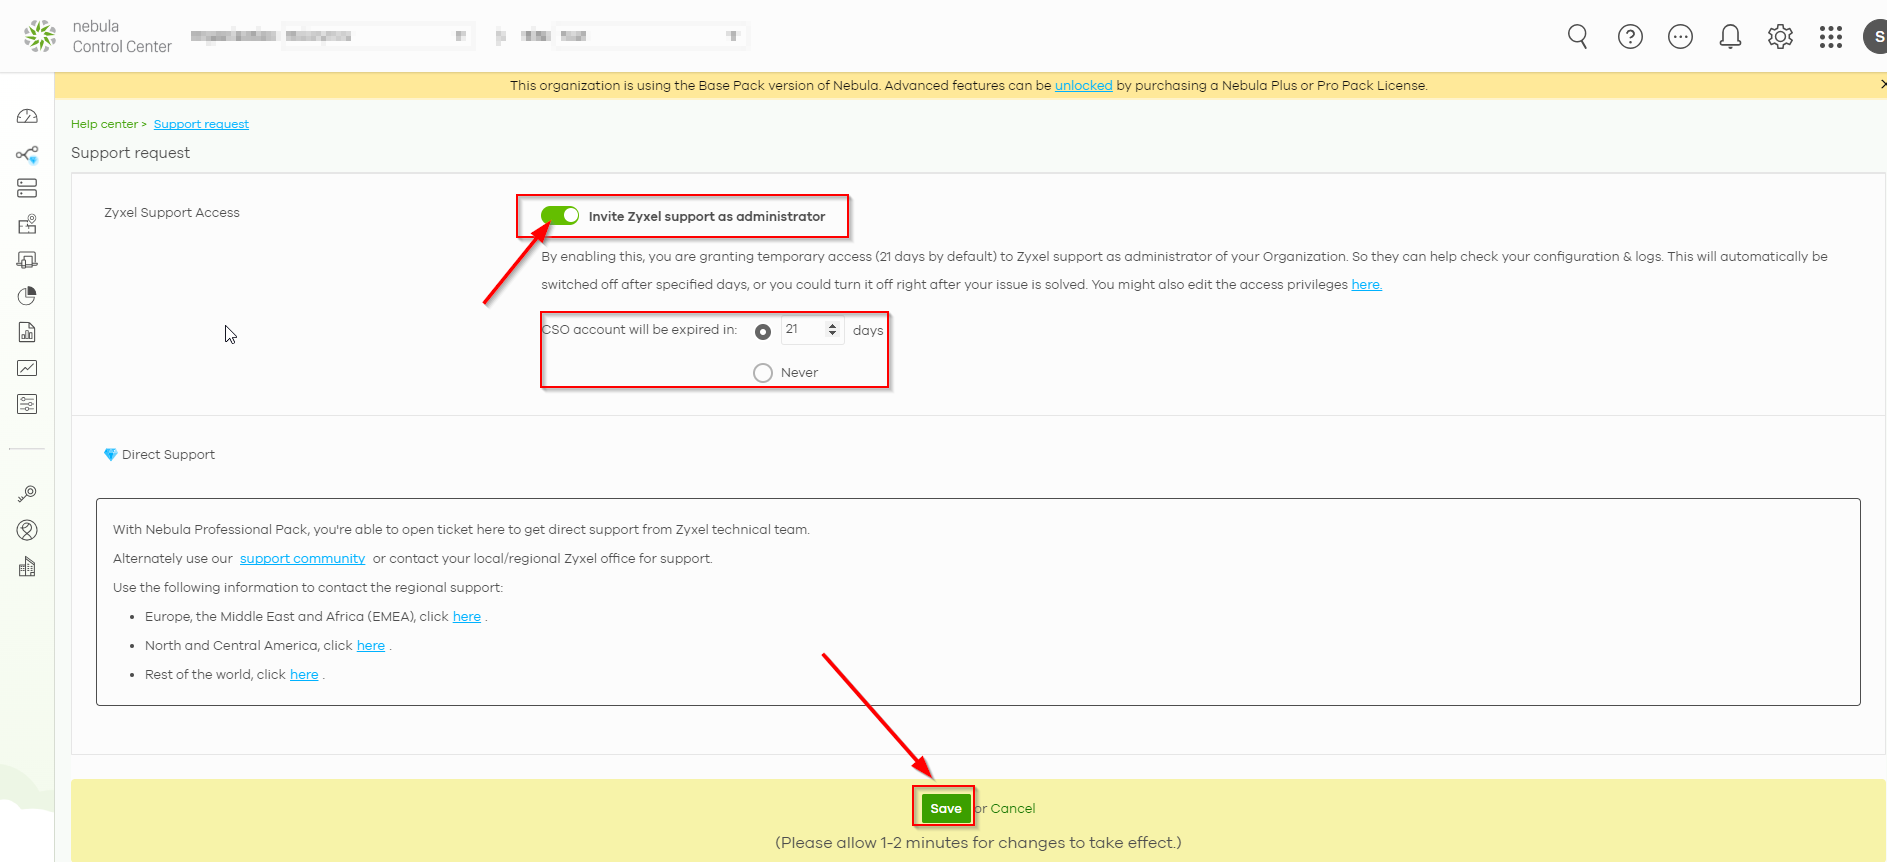The width and height of the screenshot is (1887, 862).
Task: Select the Never radio button
Action: 763,373
